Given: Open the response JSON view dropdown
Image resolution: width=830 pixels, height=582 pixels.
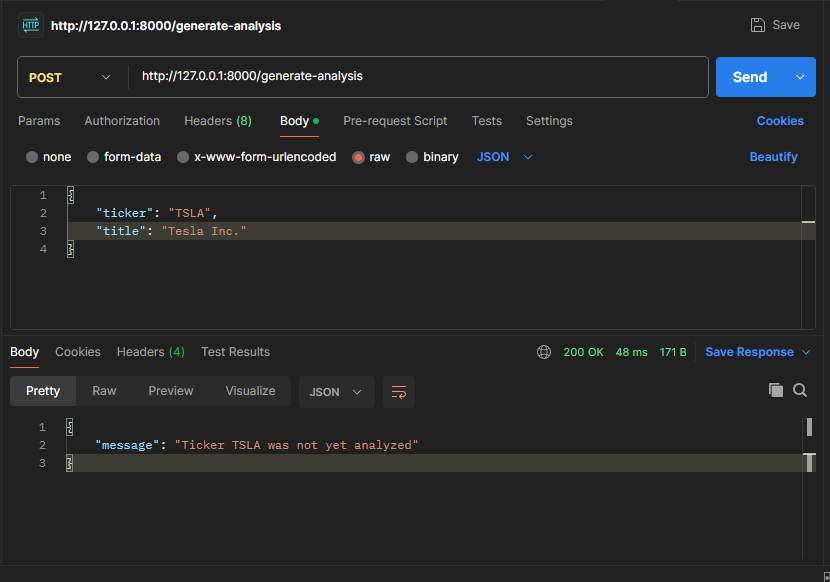Looking at the screenshot, I should [x=337, y=392].
